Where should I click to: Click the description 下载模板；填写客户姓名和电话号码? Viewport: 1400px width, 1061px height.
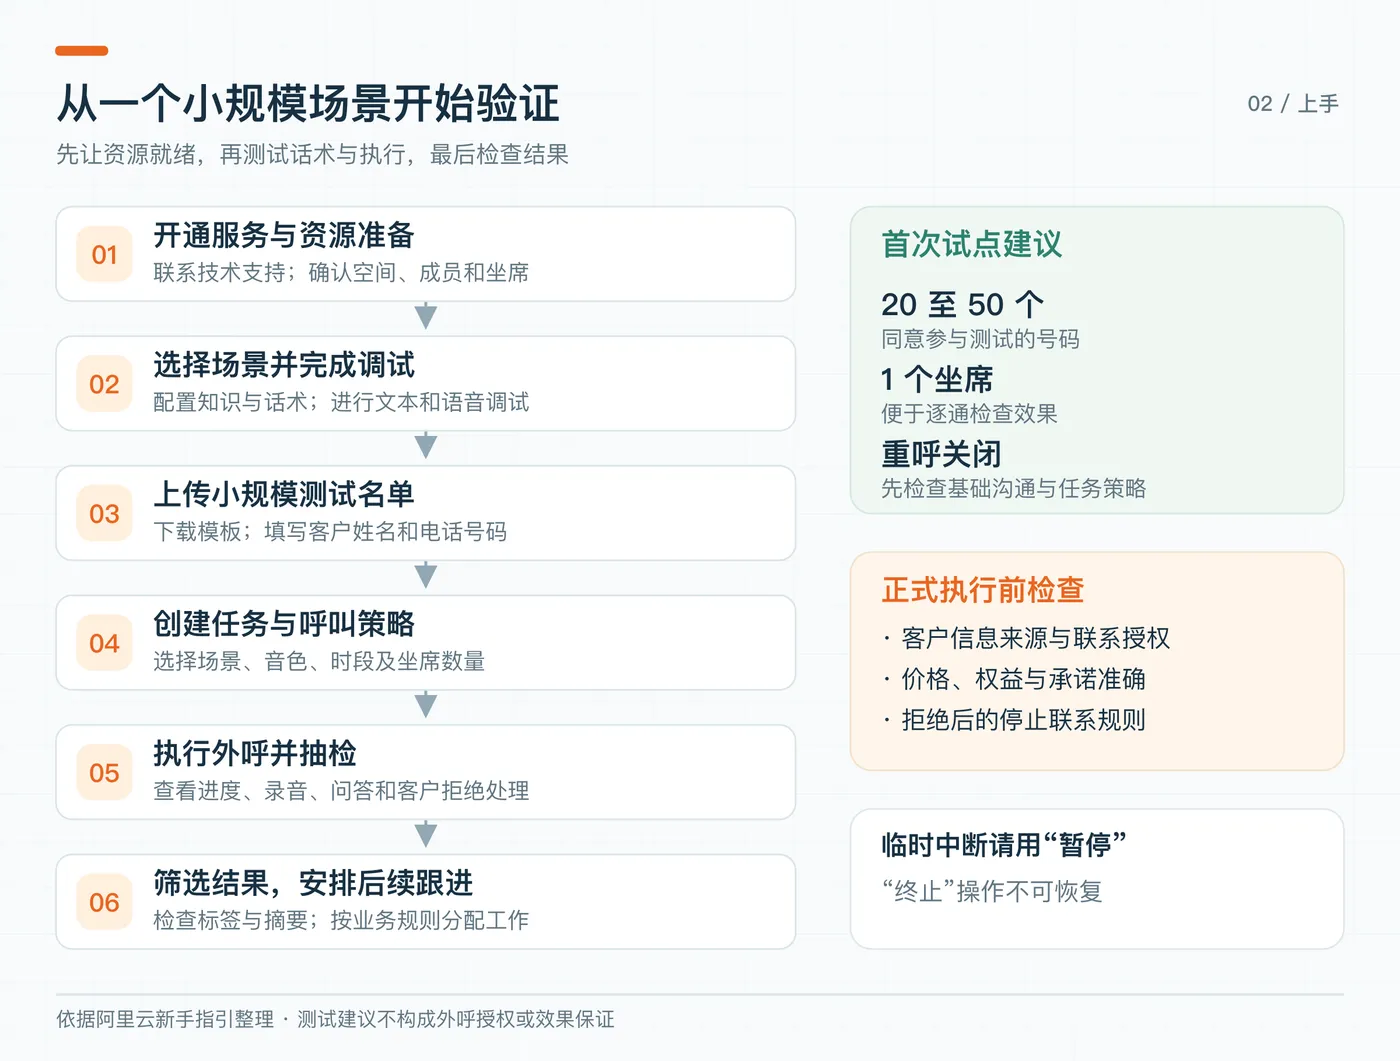(x=330, y=531)
